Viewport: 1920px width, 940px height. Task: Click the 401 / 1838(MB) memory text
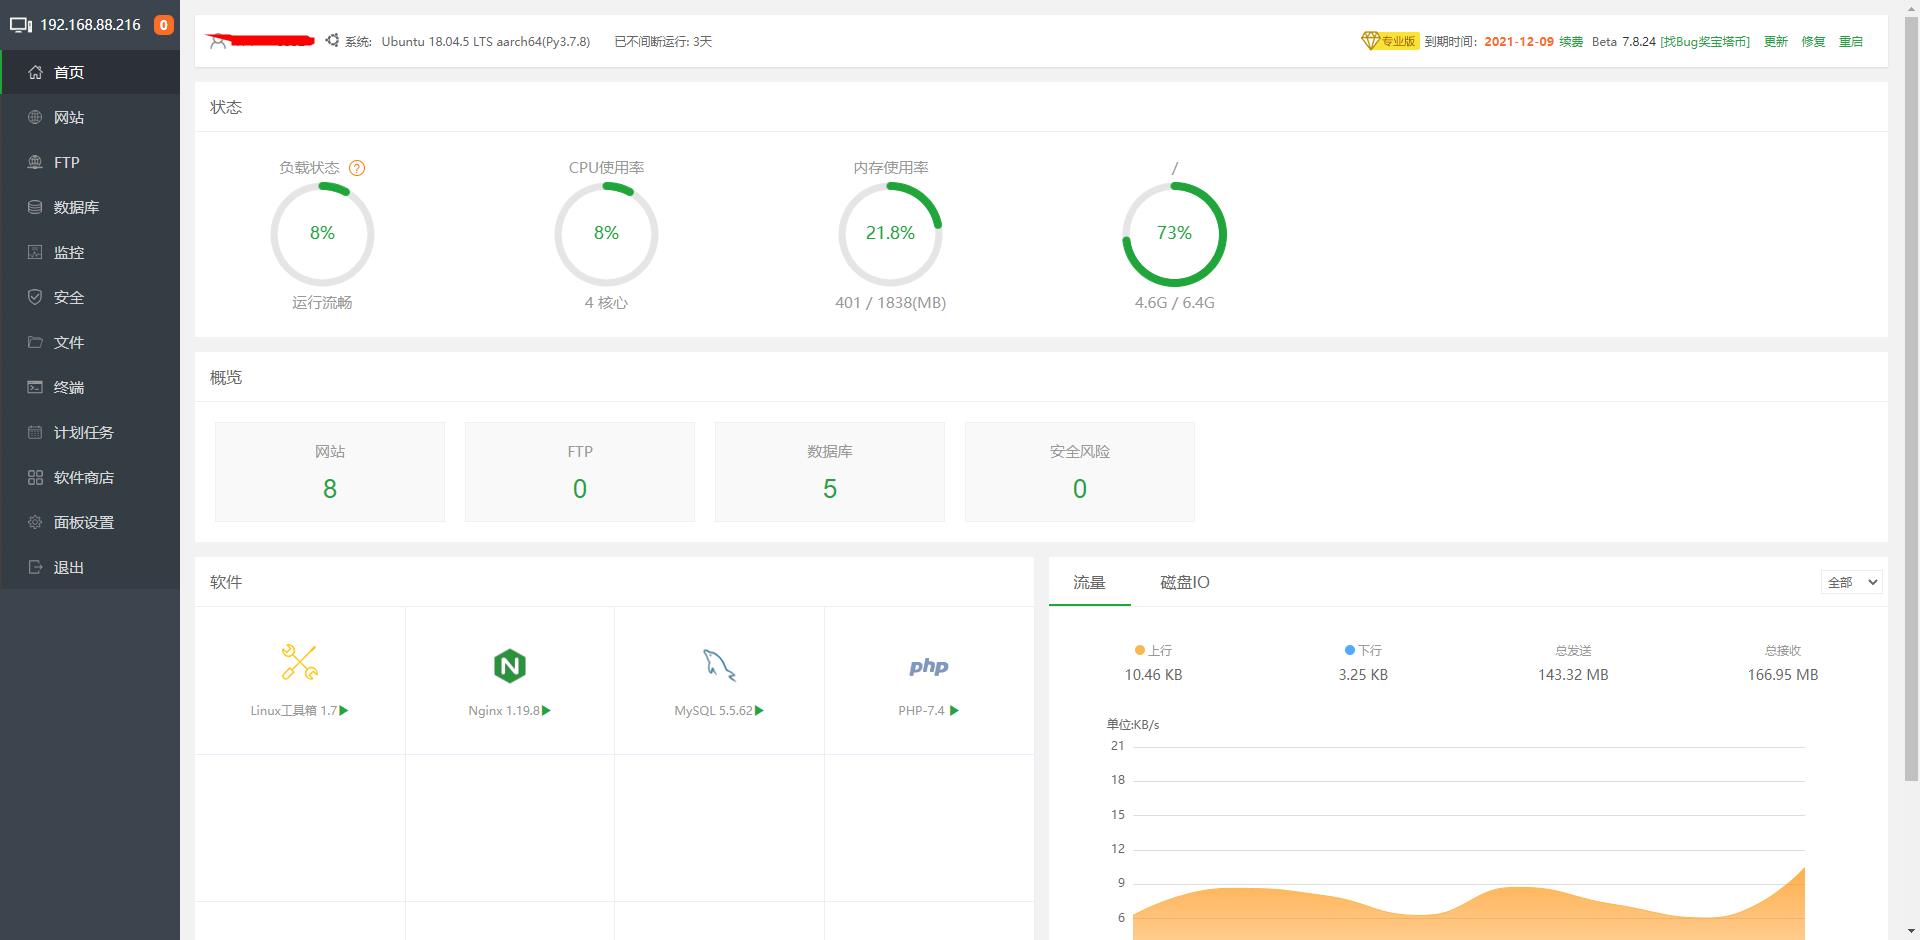(x=890, y=302)
